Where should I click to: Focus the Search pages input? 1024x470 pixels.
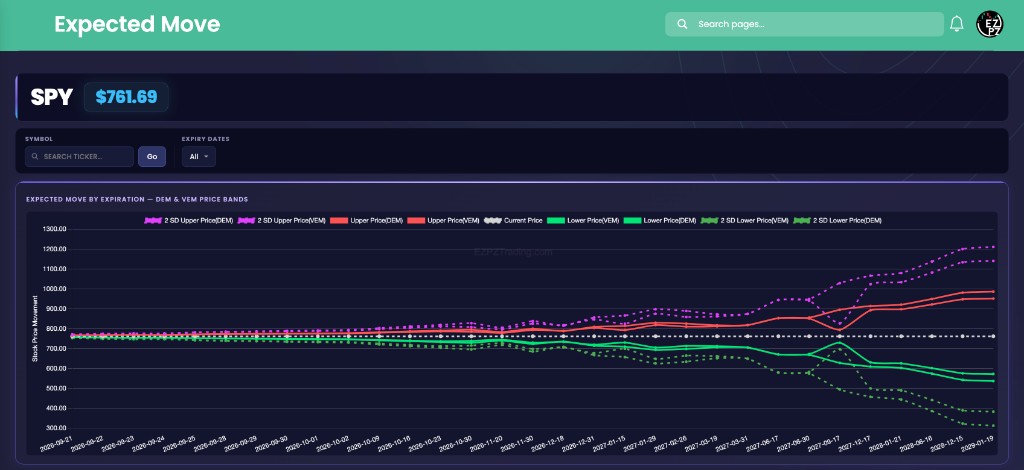tap(805, 24)
